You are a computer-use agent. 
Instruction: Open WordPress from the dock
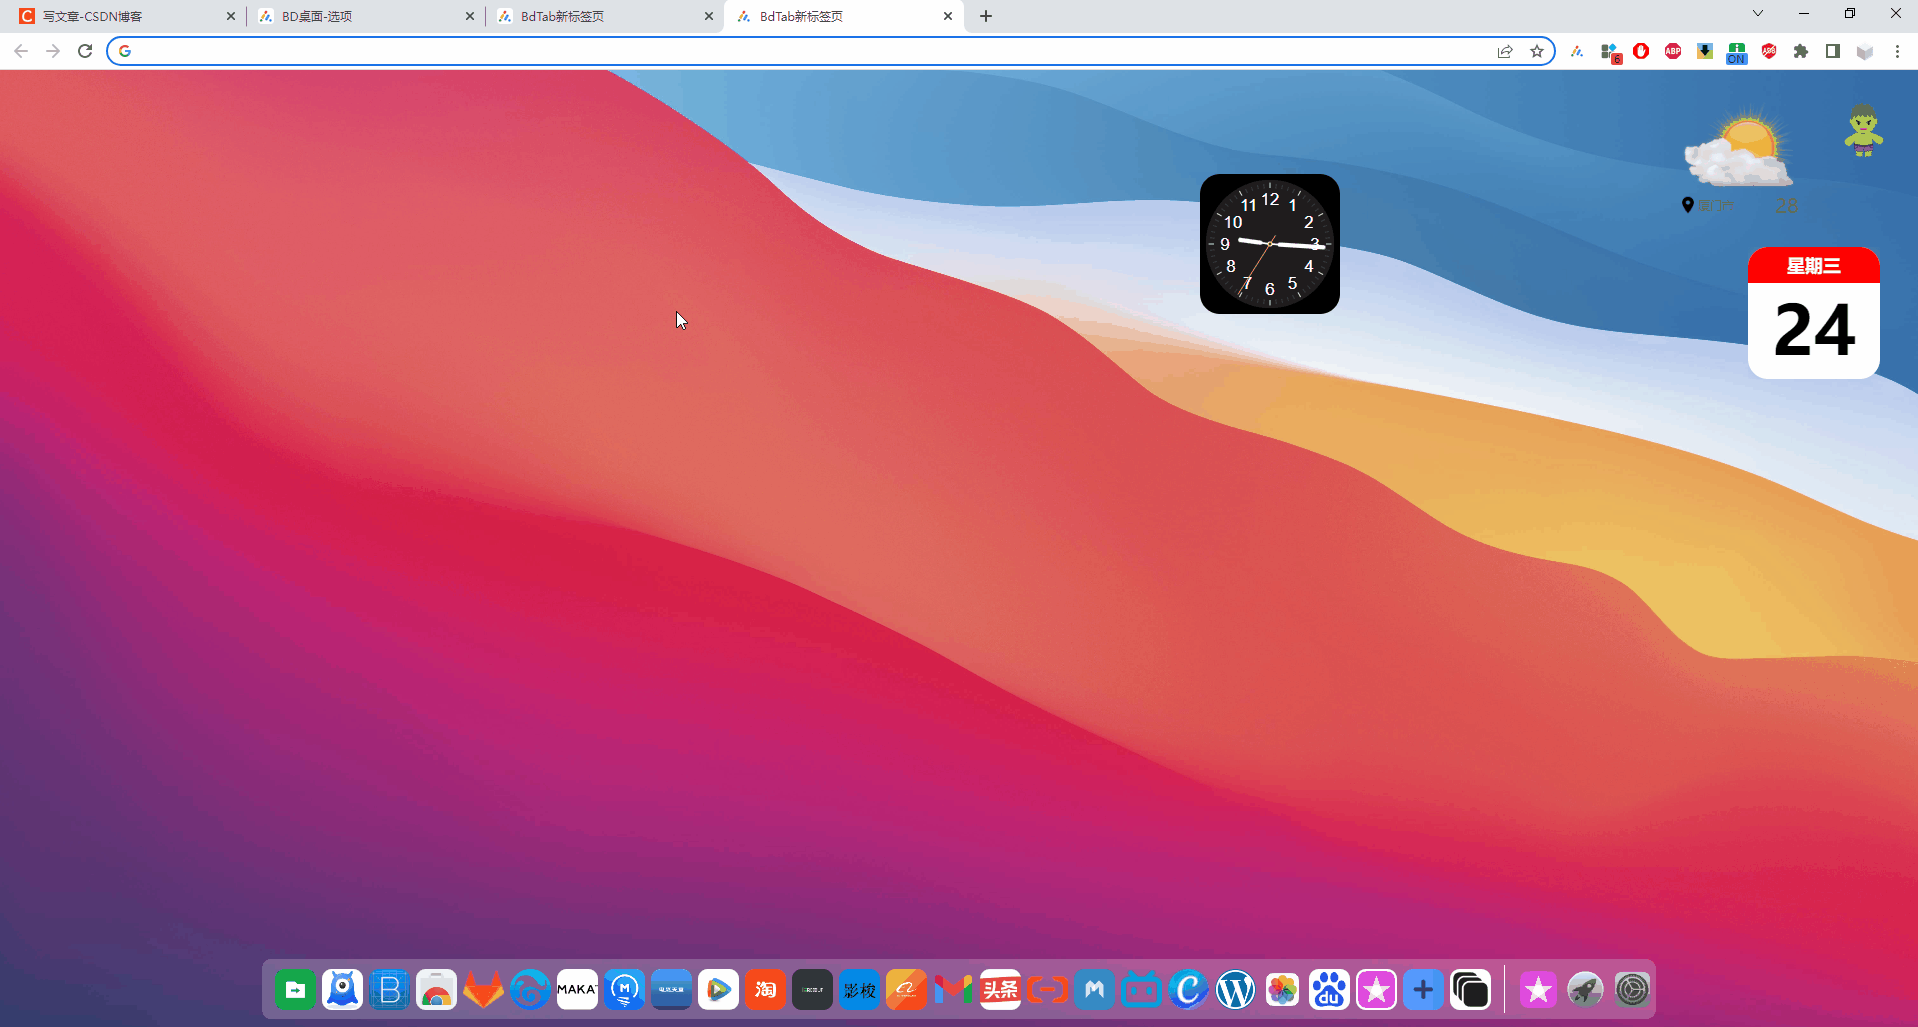(x=1236, y=990)
